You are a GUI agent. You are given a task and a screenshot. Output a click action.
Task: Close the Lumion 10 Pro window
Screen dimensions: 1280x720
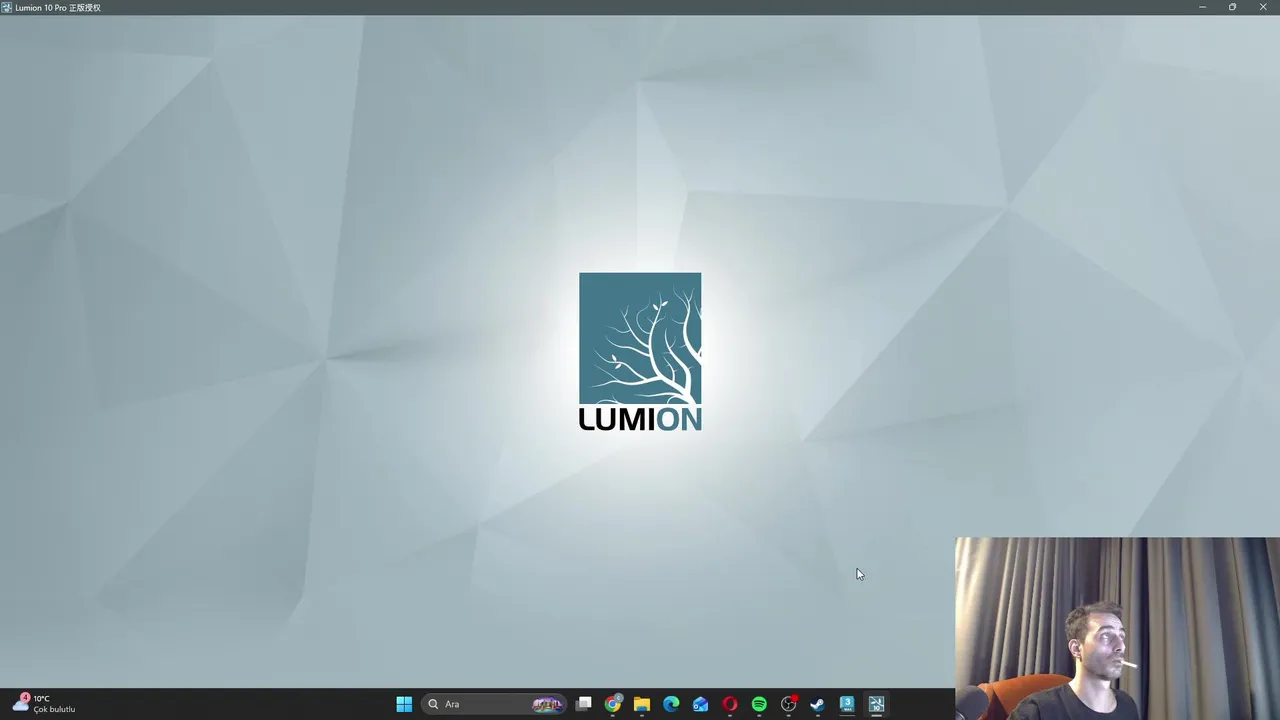1263,7
